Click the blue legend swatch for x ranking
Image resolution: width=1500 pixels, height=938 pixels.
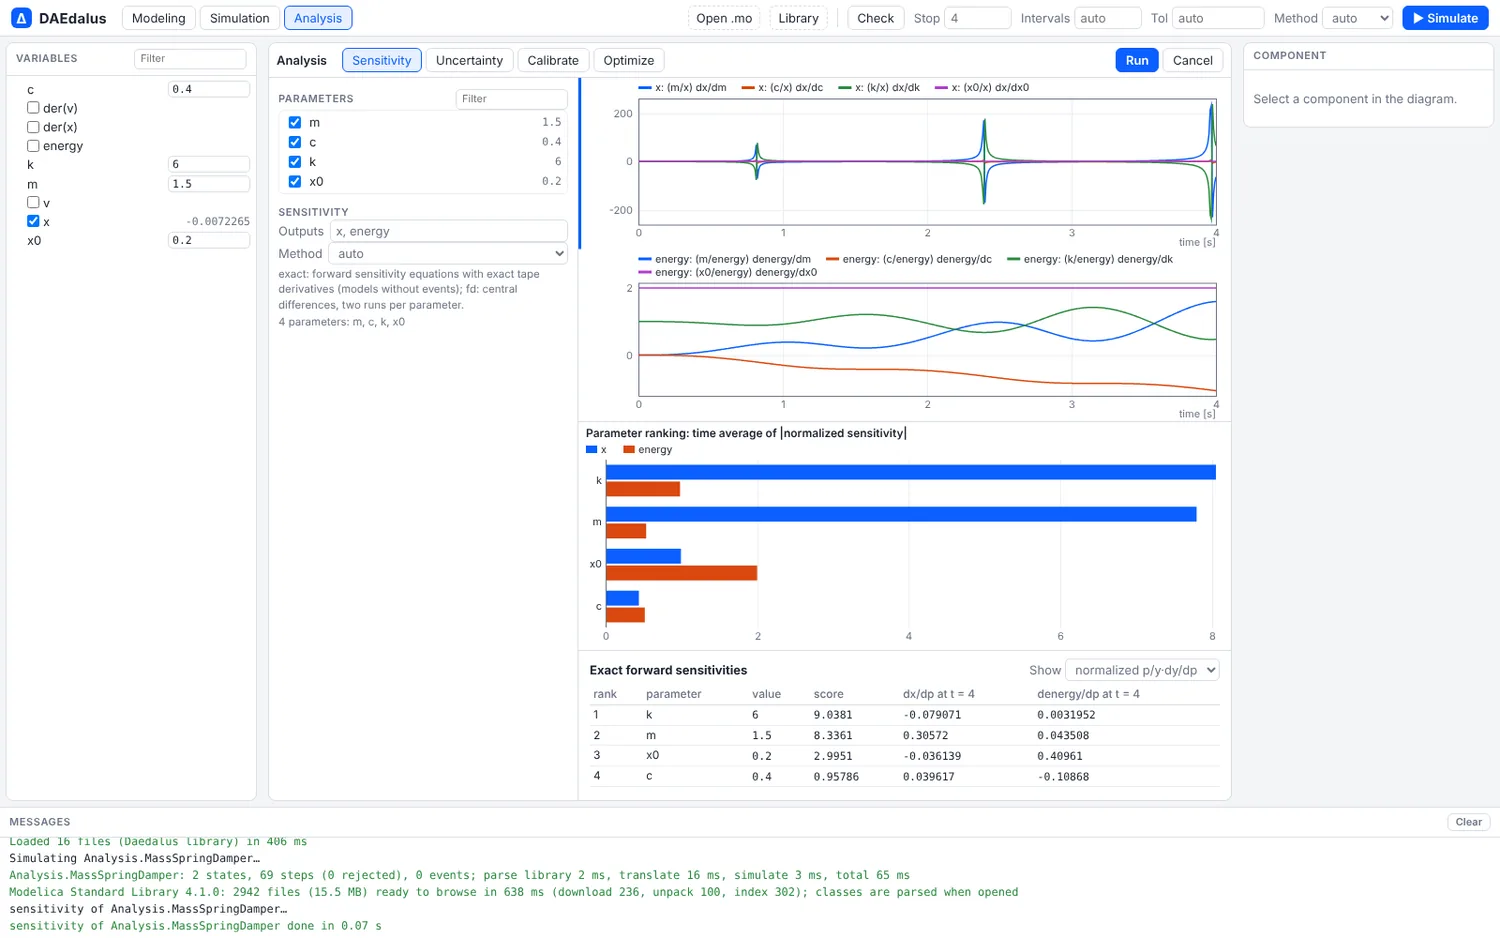coord(591,450)
